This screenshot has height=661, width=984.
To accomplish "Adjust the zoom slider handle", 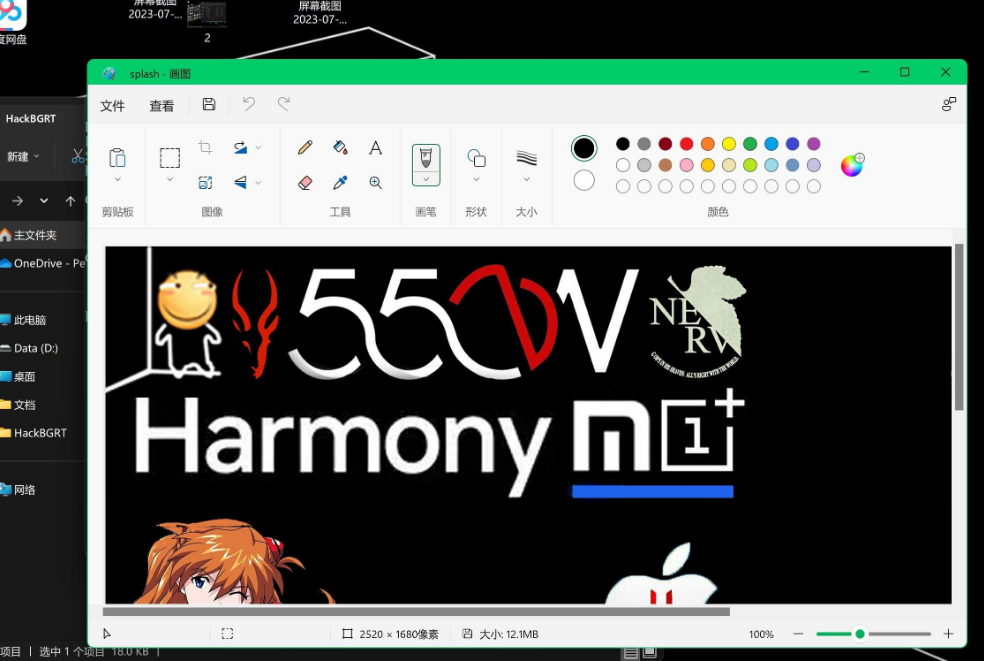I will point(860,634).
